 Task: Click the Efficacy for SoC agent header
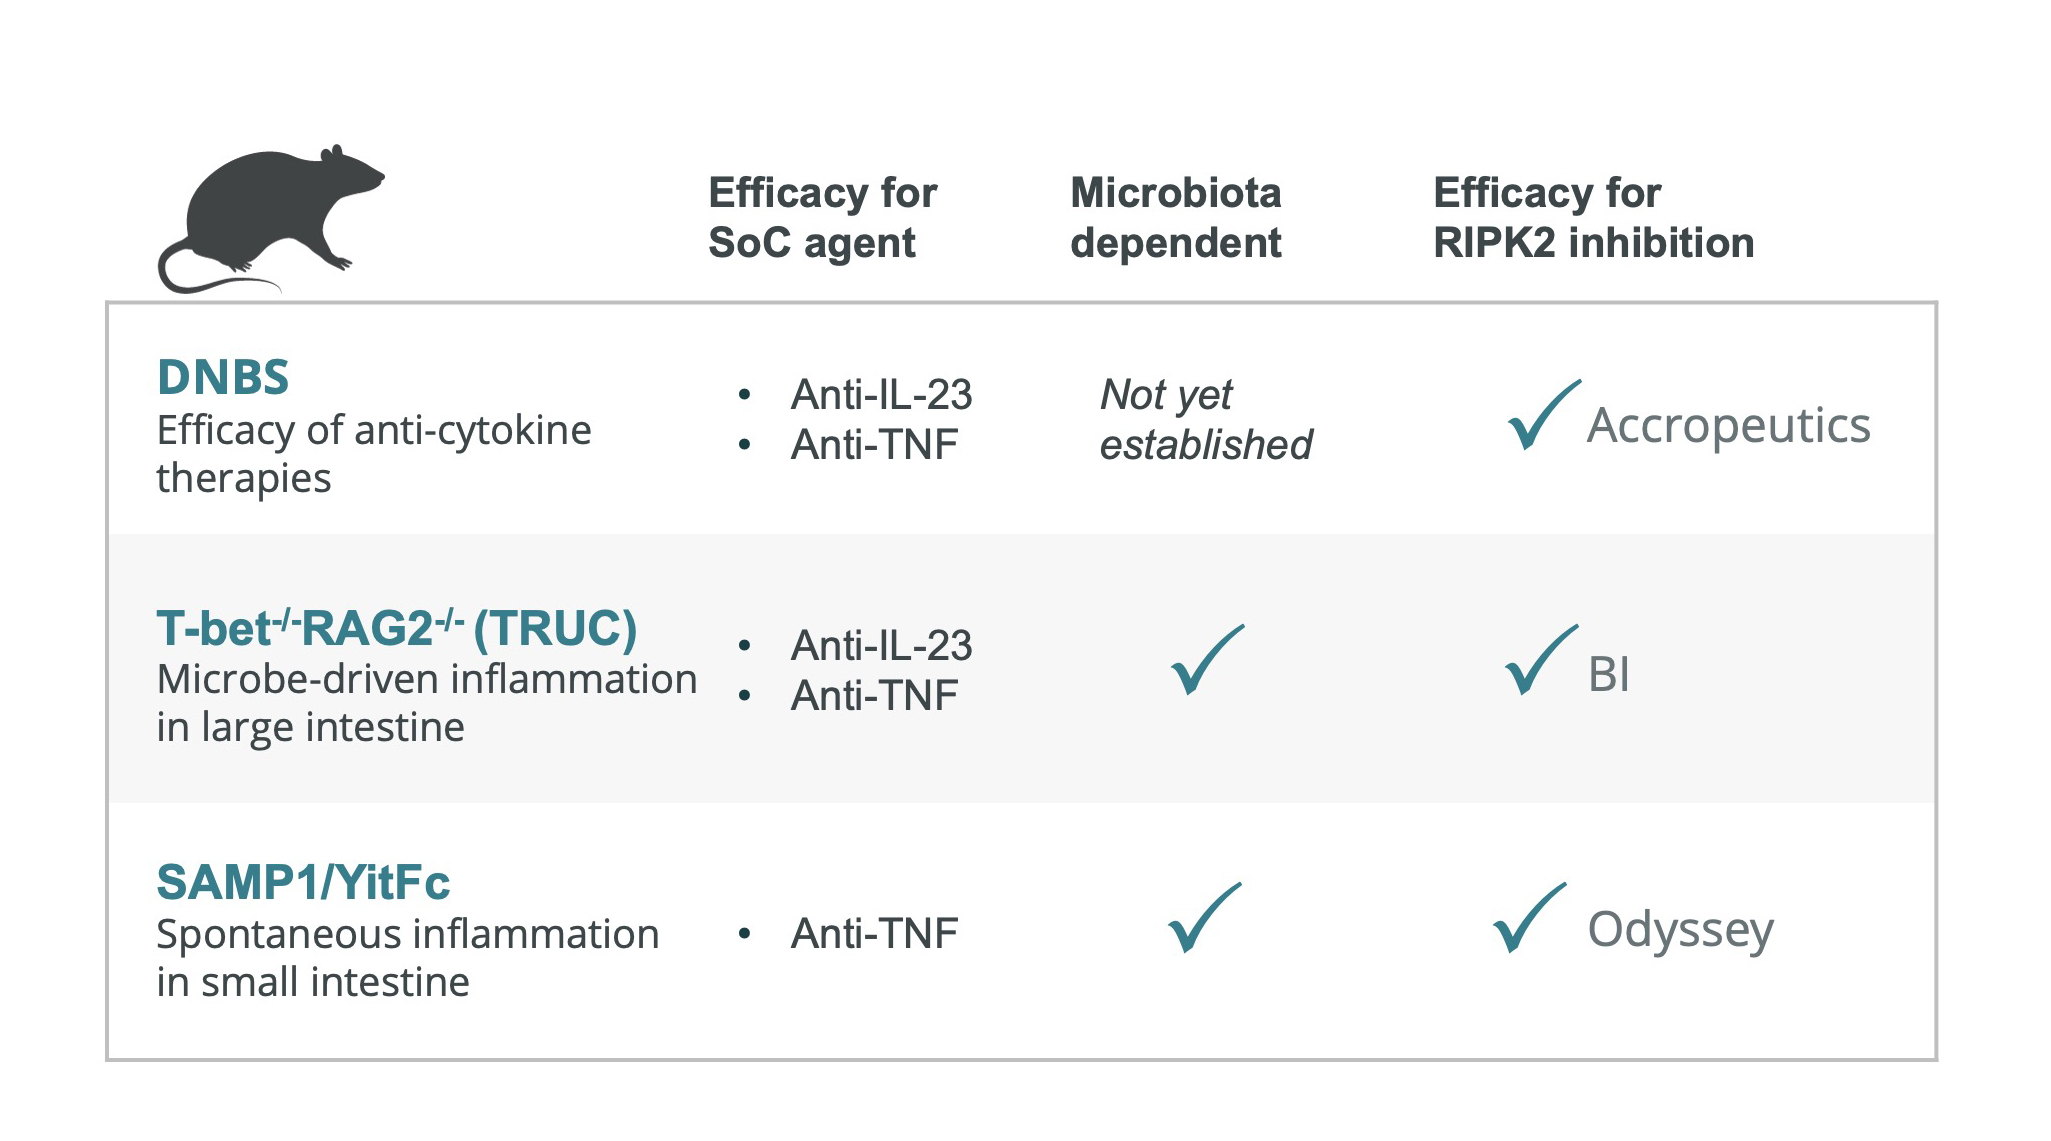(822, 218)
